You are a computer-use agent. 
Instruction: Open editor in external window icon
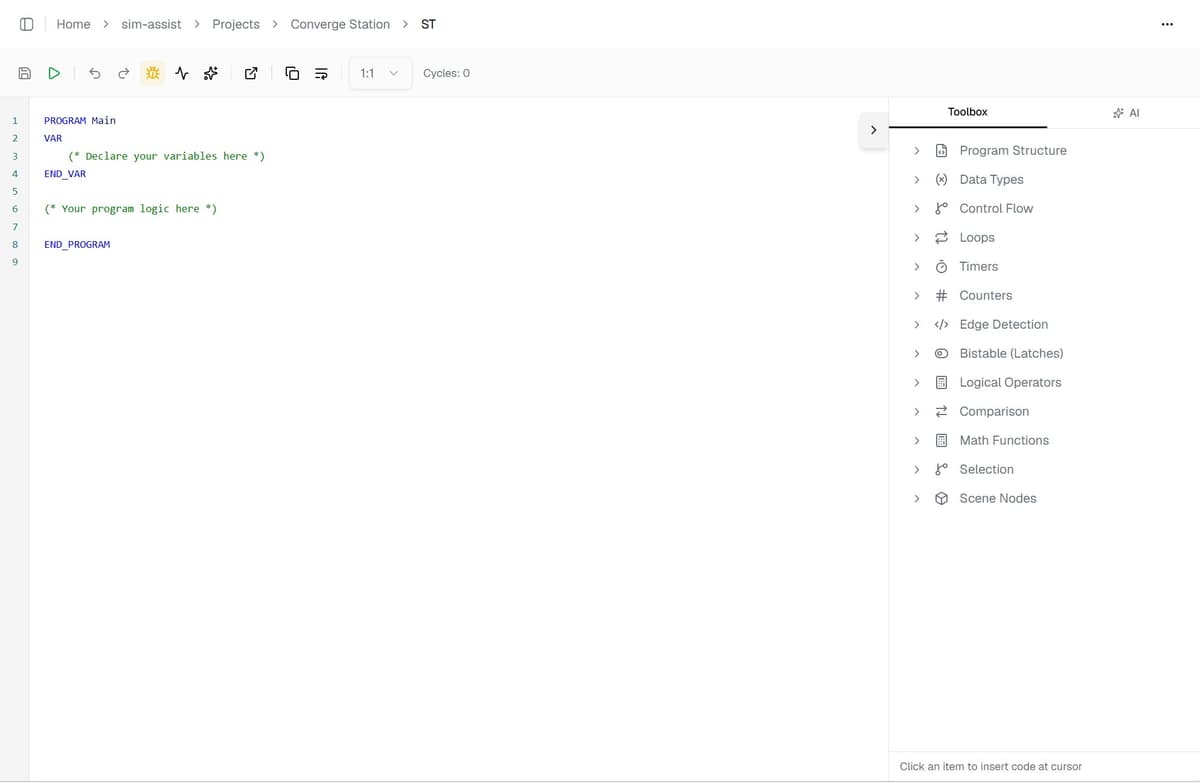pos(251,73)
